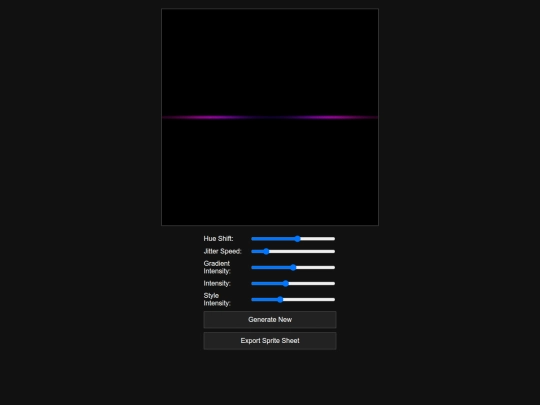Select the Jitter Speed slider handle

(x=266, y=251)
